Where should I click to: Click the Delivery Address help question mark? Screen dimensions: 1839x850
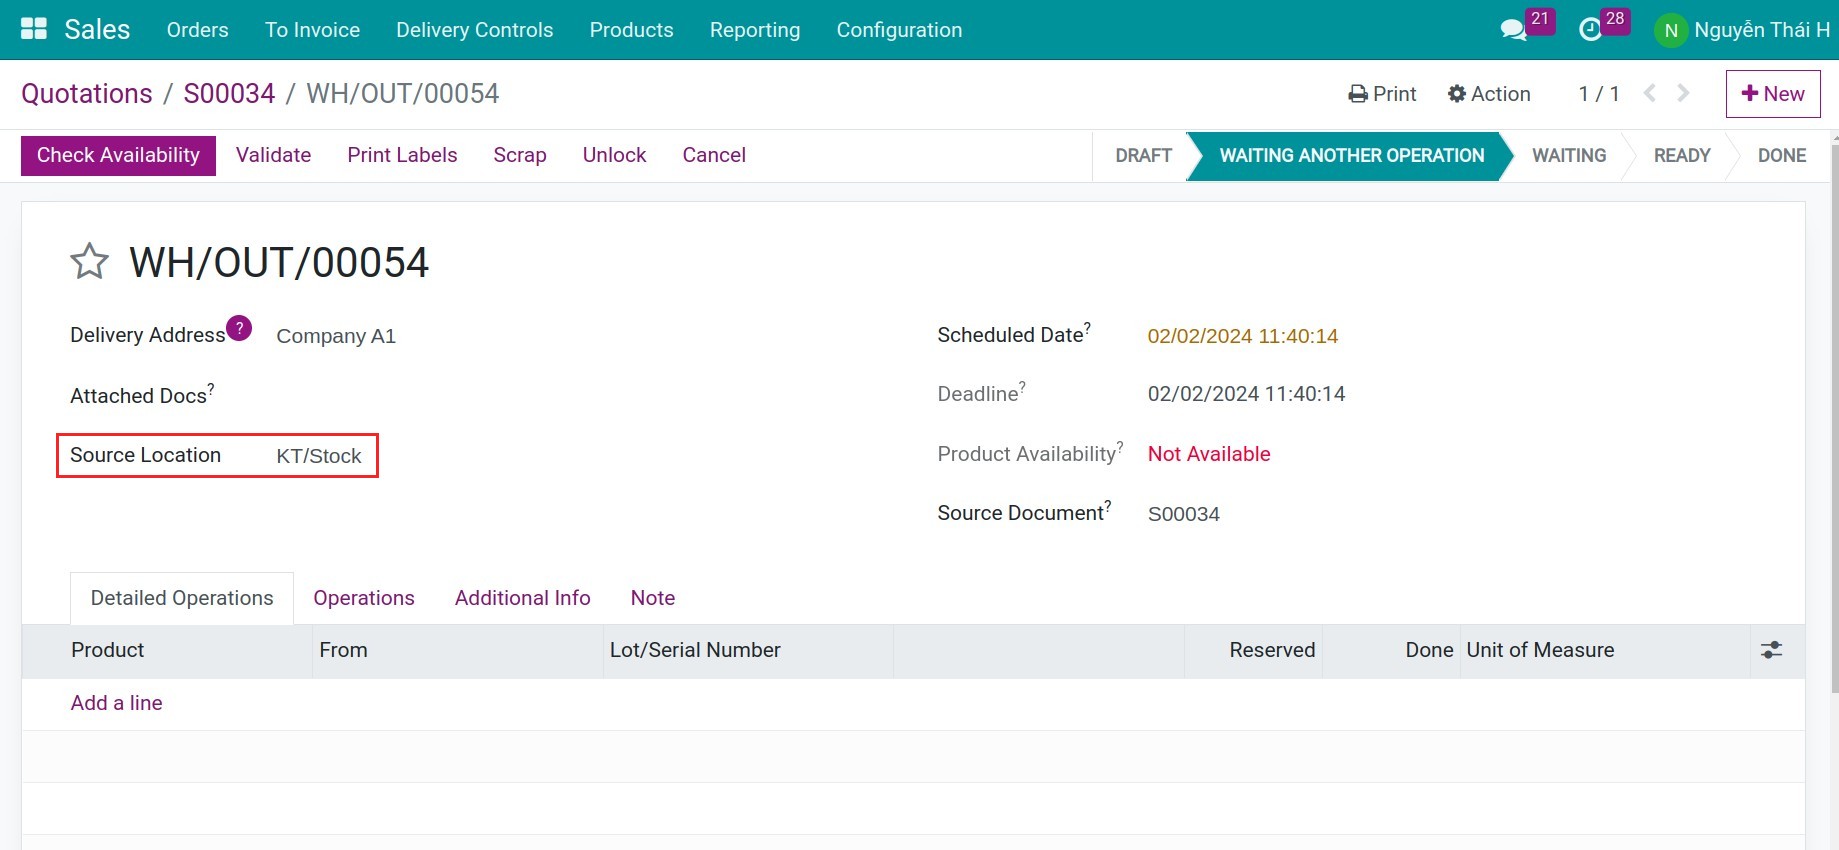pyautogui.click(x=239, y=328)
